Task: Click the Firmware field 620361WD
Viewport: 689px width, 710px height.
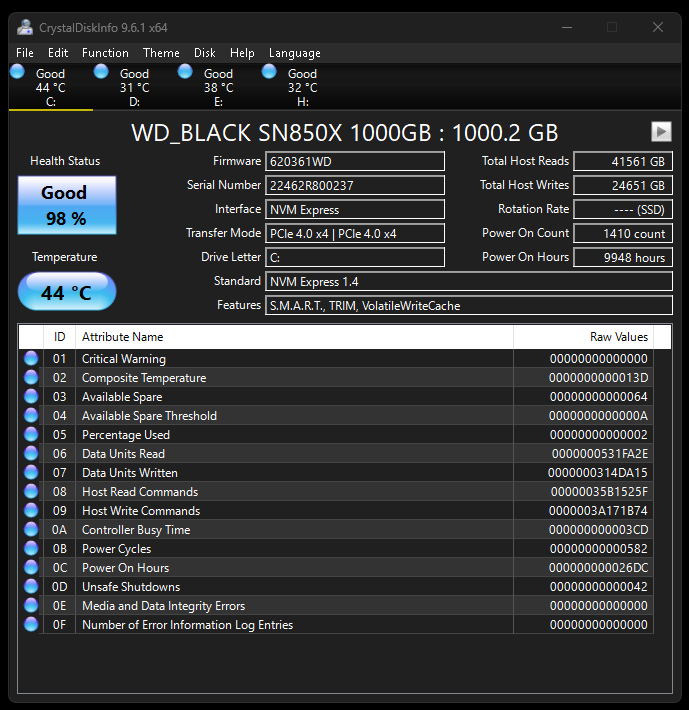Action: click(355, 161)
